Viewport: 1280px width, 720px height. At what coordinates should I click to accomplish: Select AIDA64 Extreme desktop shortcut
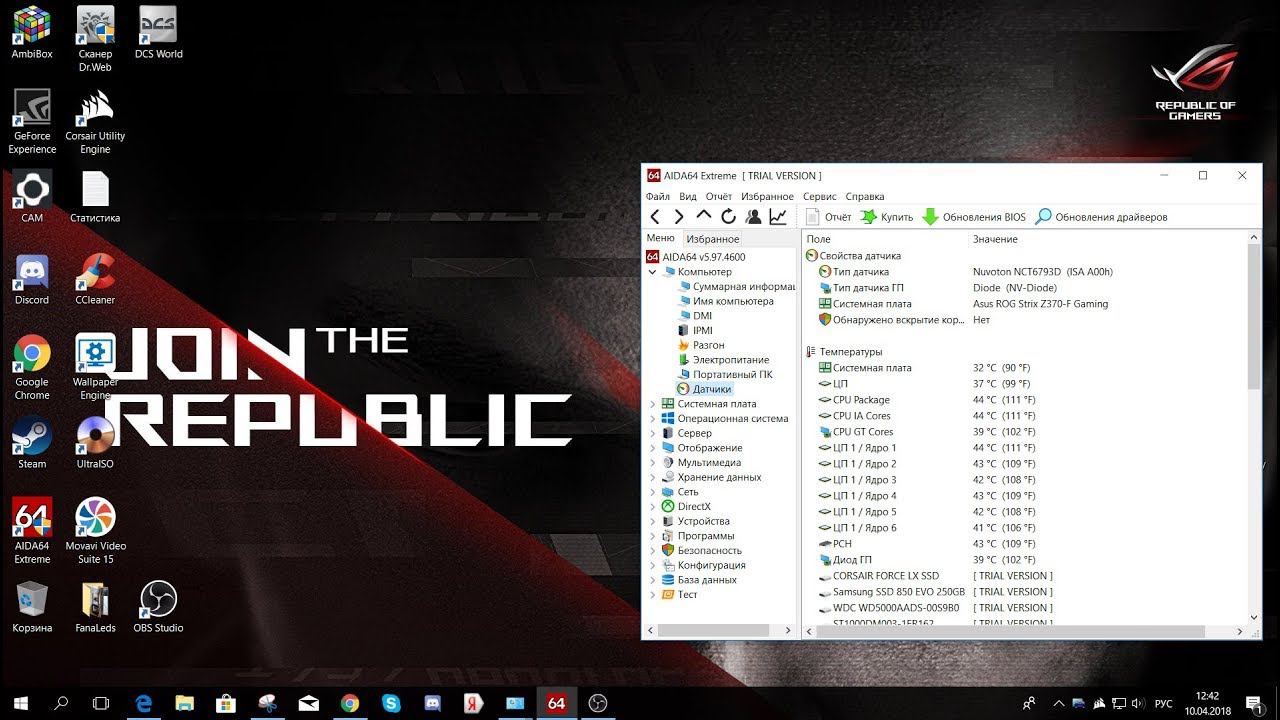coord(32,531)
